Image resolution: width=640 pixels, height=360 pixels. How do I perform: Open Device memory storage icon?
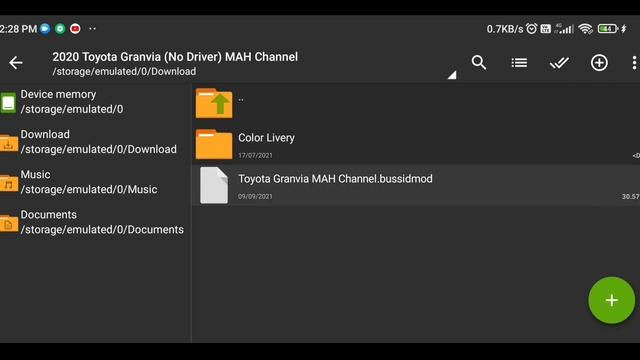tap(8, 102)
